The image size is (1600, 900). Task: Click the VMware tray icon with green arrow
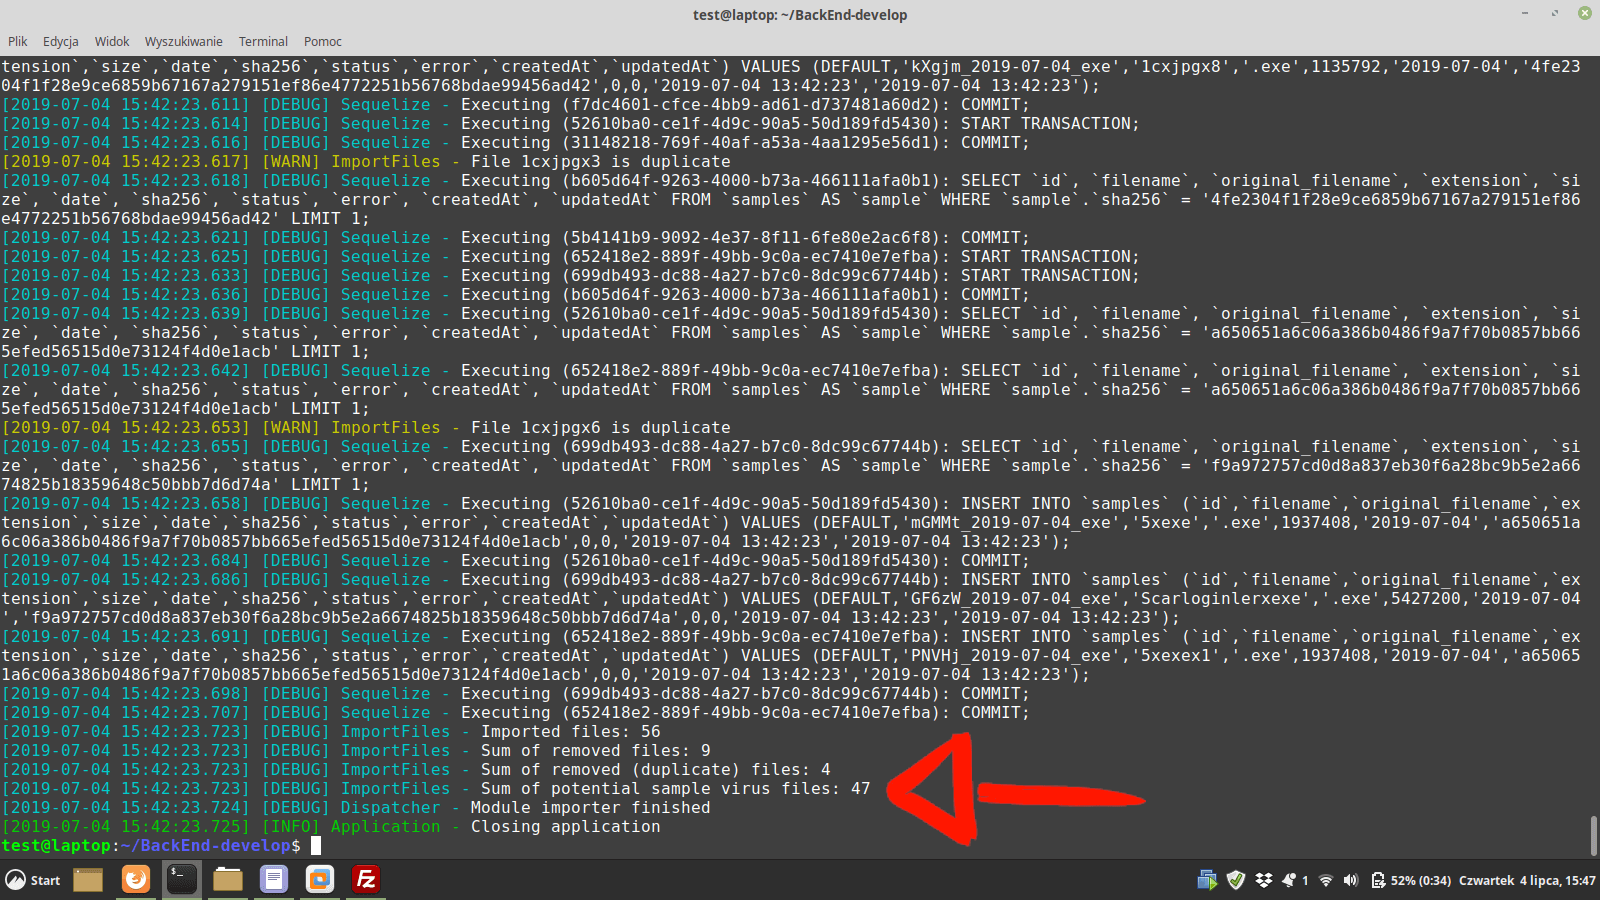[x=1207, y=880]
